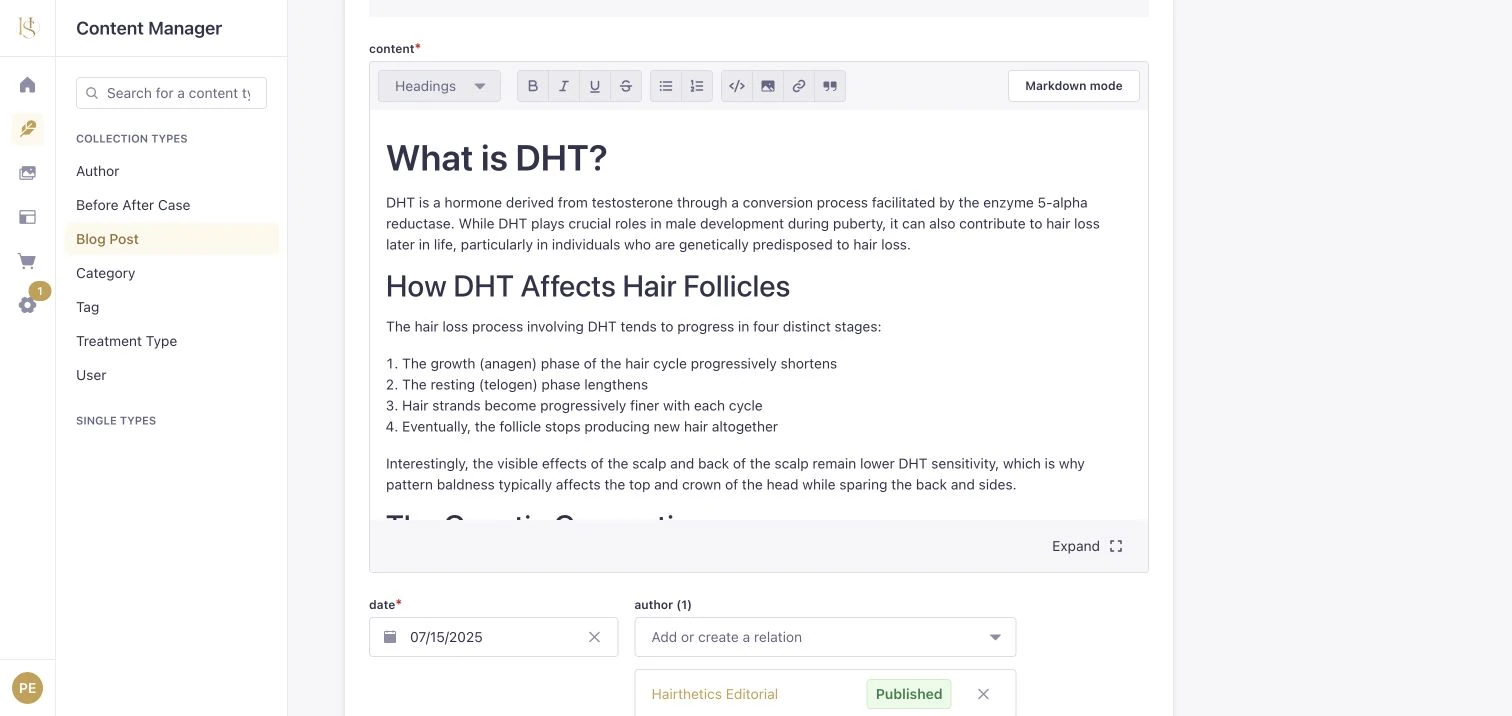The width and height of the screenshot is (1512, 716).
Task: Open the Author collection type
Action: (x=97, y=171)
